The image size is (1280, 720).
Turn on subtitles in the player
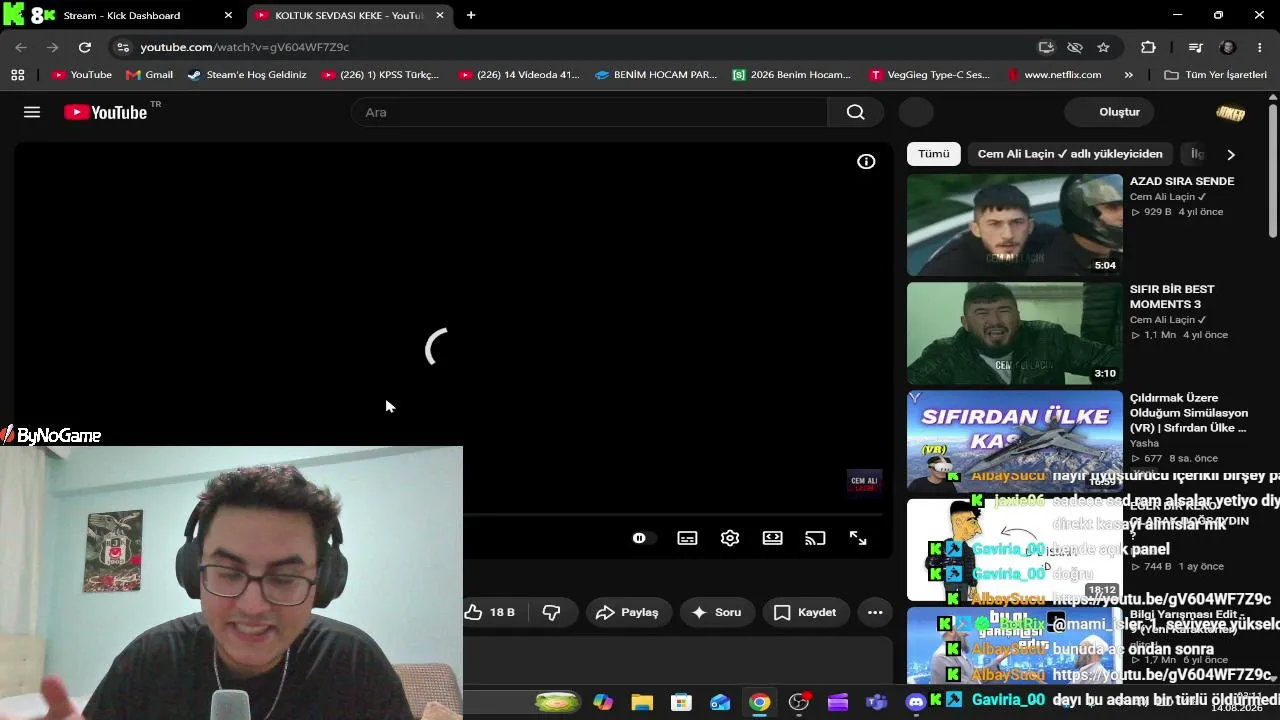click(x=687, y=538)
